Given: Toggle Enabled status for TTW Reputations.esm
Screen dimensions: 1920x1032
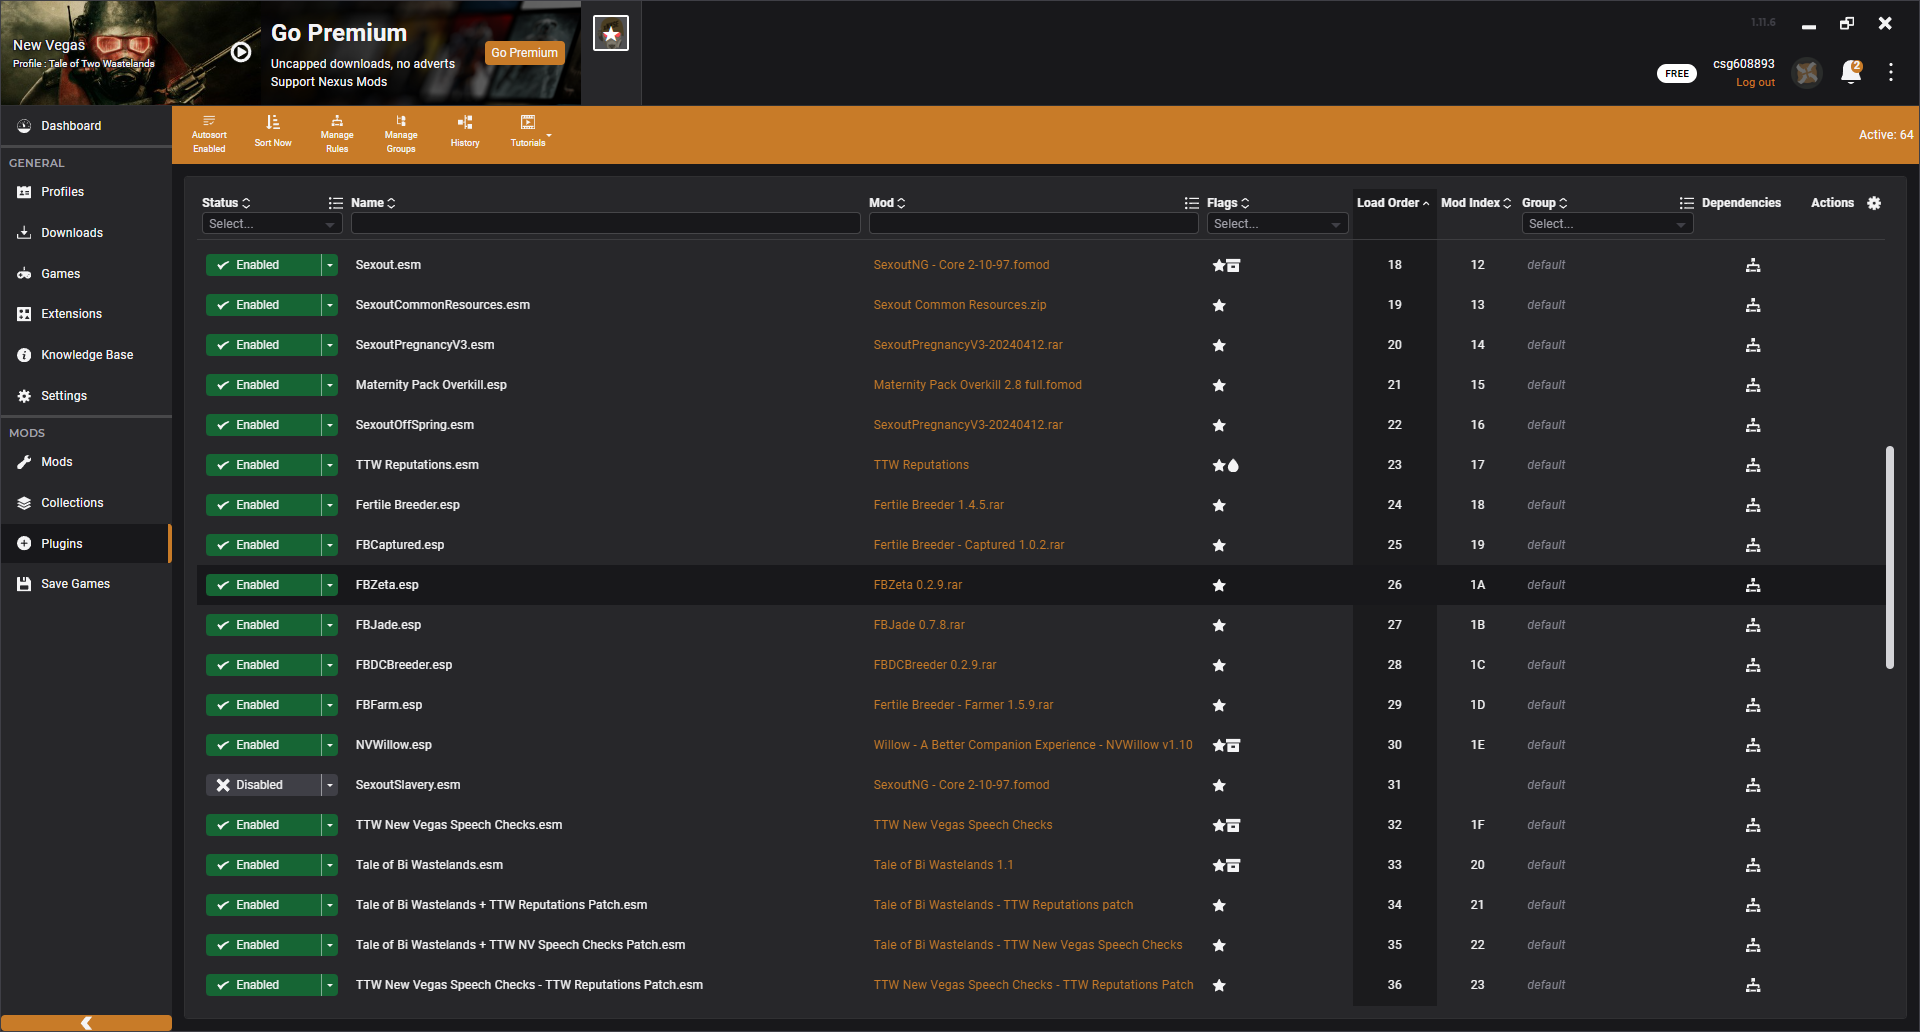Looking at the screenshot, I should point(263,465).
